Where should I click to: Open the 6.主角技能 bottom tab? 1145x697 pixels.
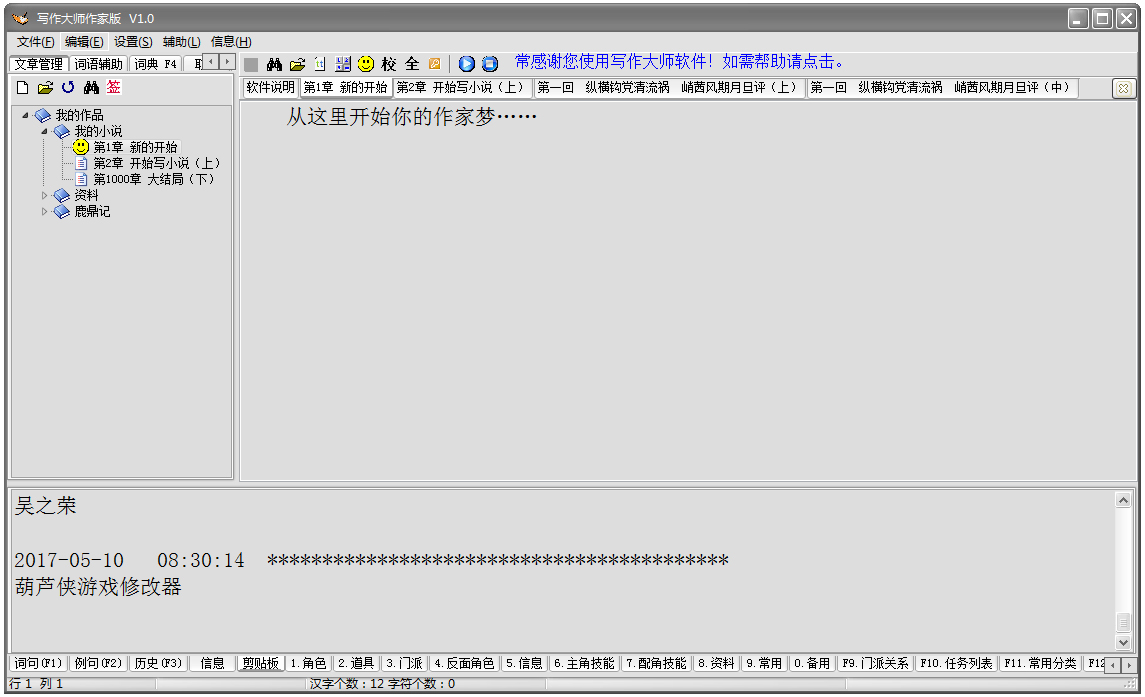click(x=585, y=663)
